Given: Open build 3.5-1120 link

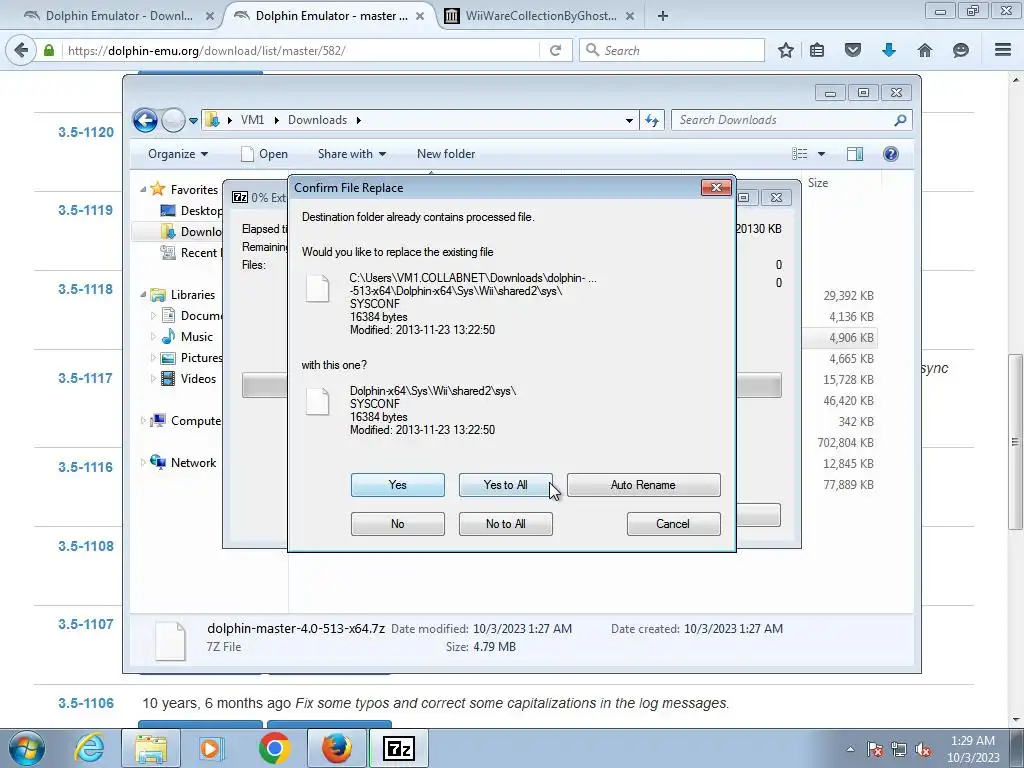Looking at the screenshot, I should click(x=86, y=132).
